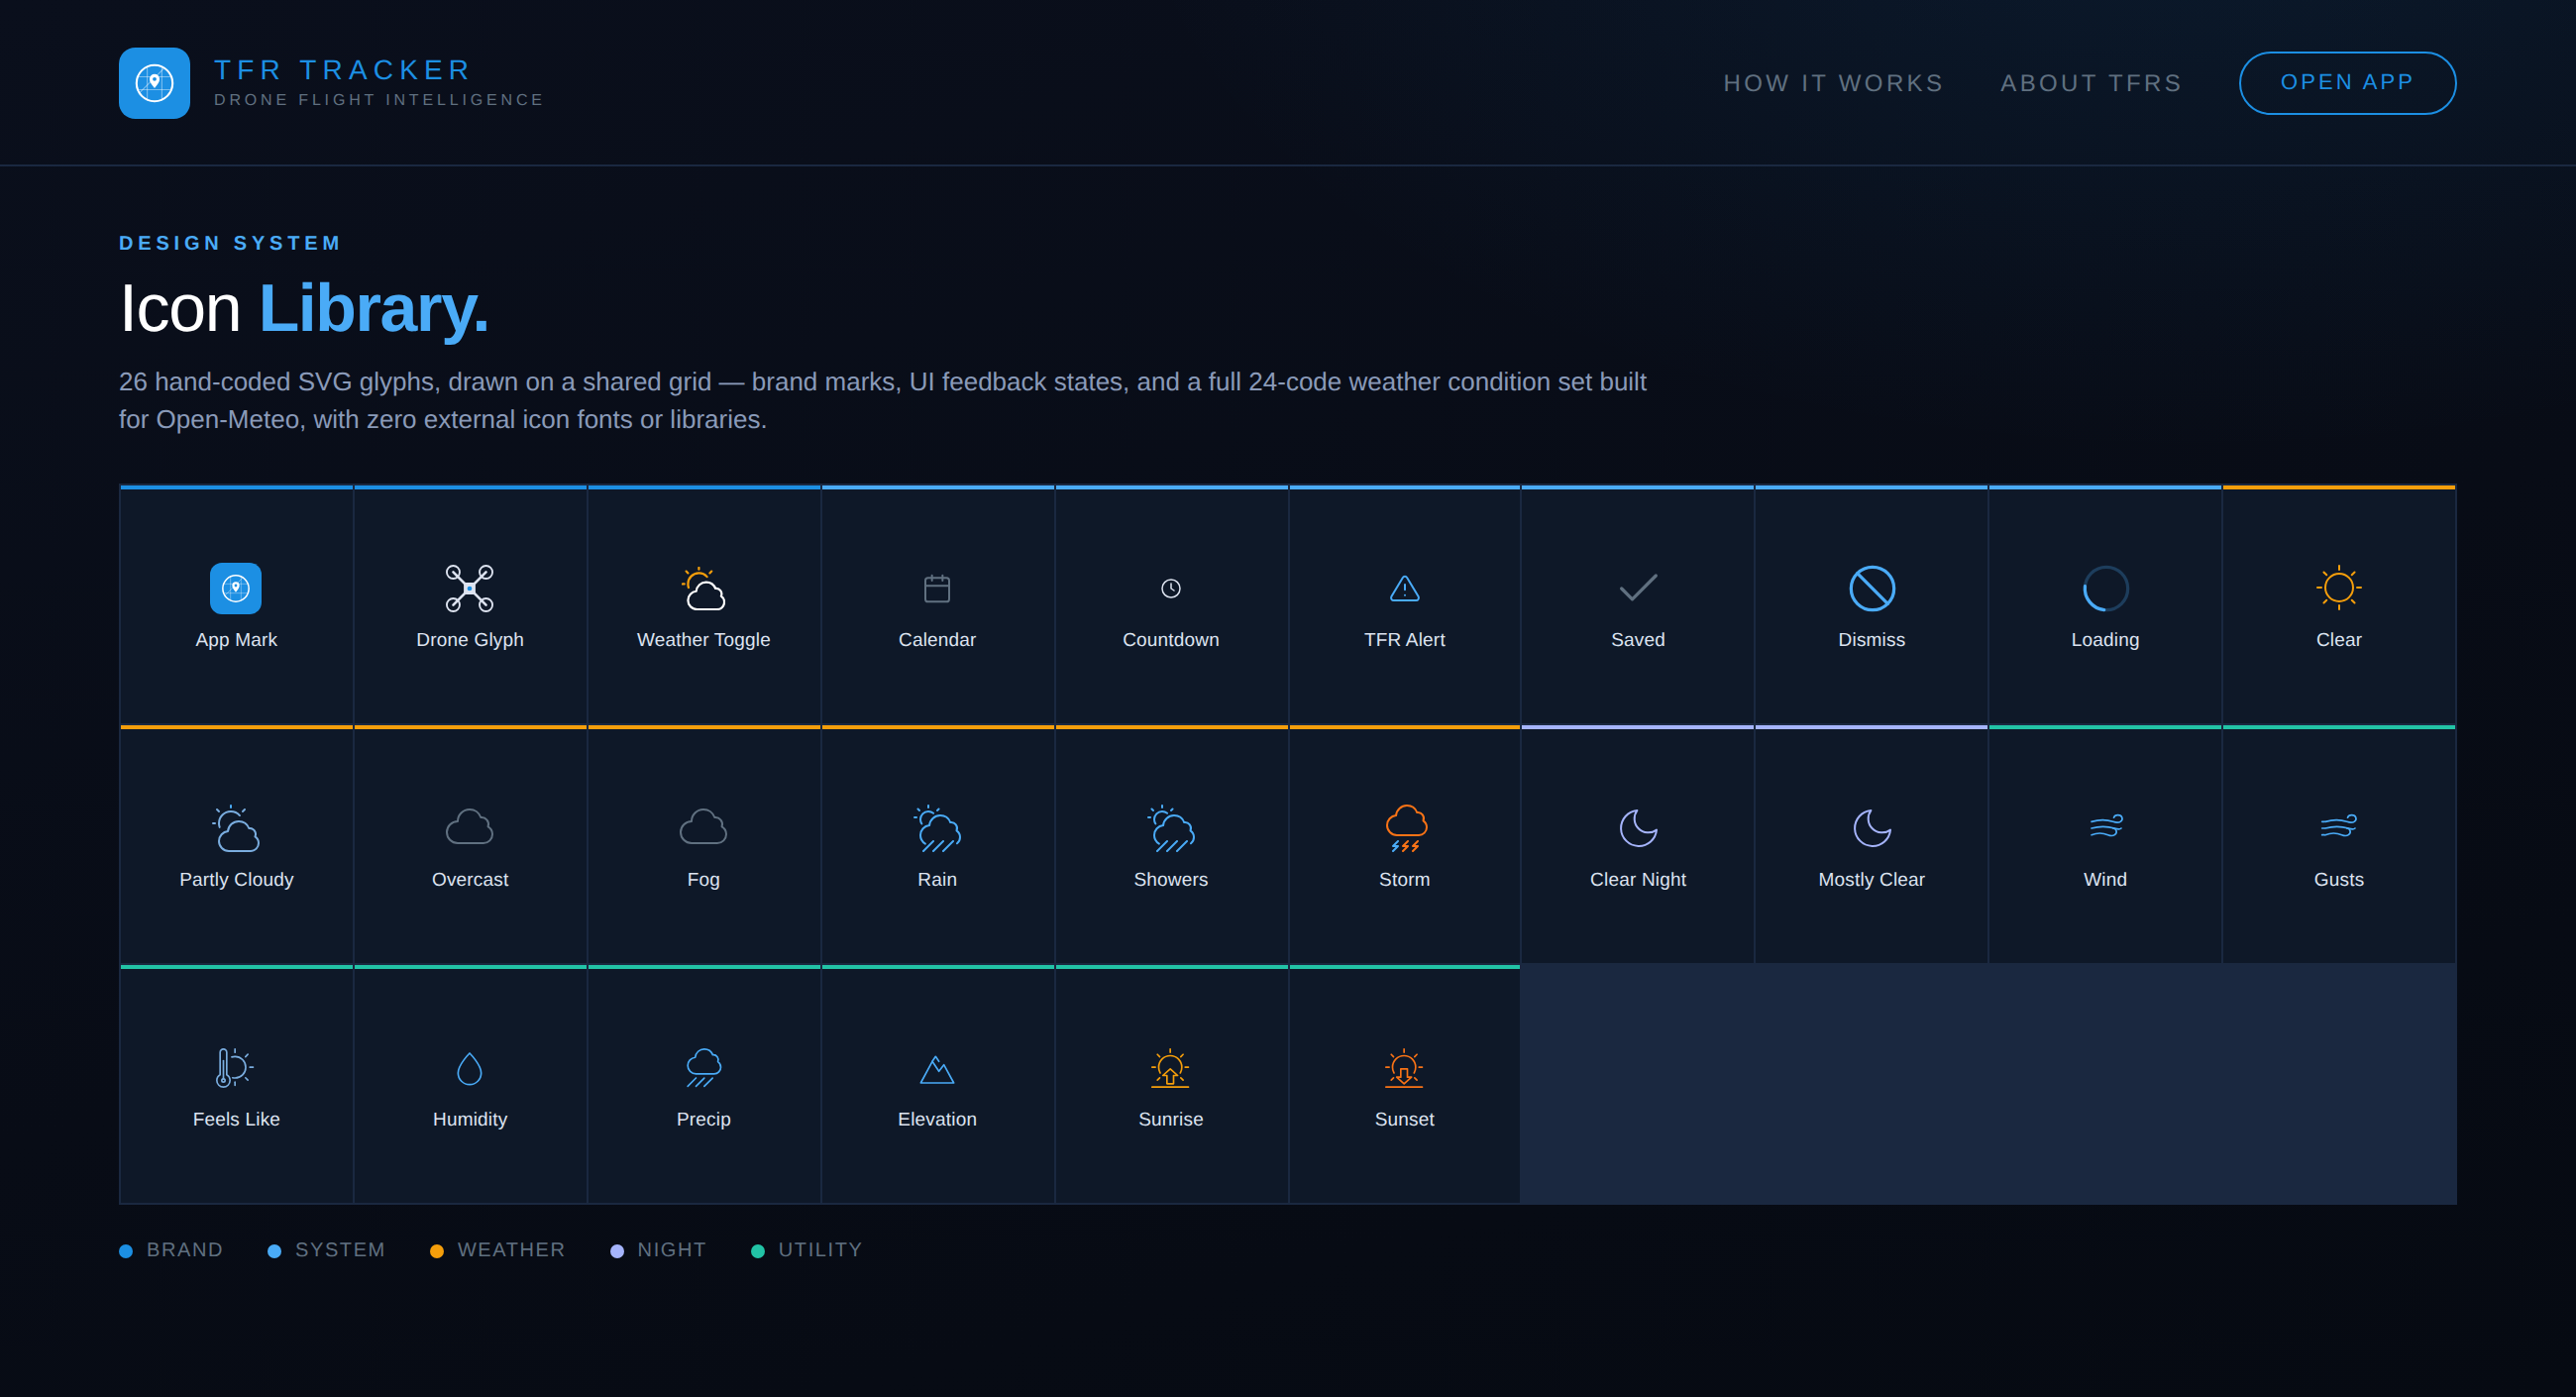
Task: Click the 'Partly Cloudy' label text
Action: 236,880
